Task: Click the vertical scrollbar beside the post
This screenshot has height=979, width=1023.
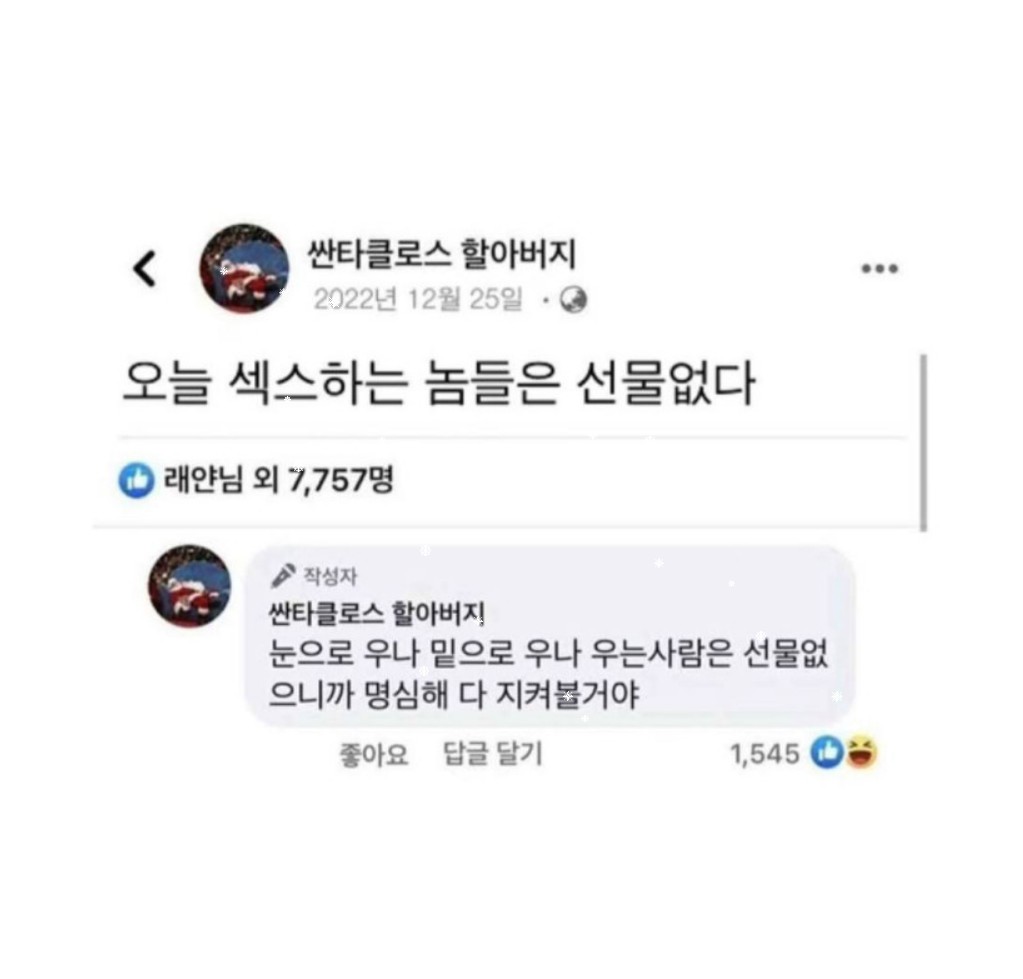Action: (923, 443)
